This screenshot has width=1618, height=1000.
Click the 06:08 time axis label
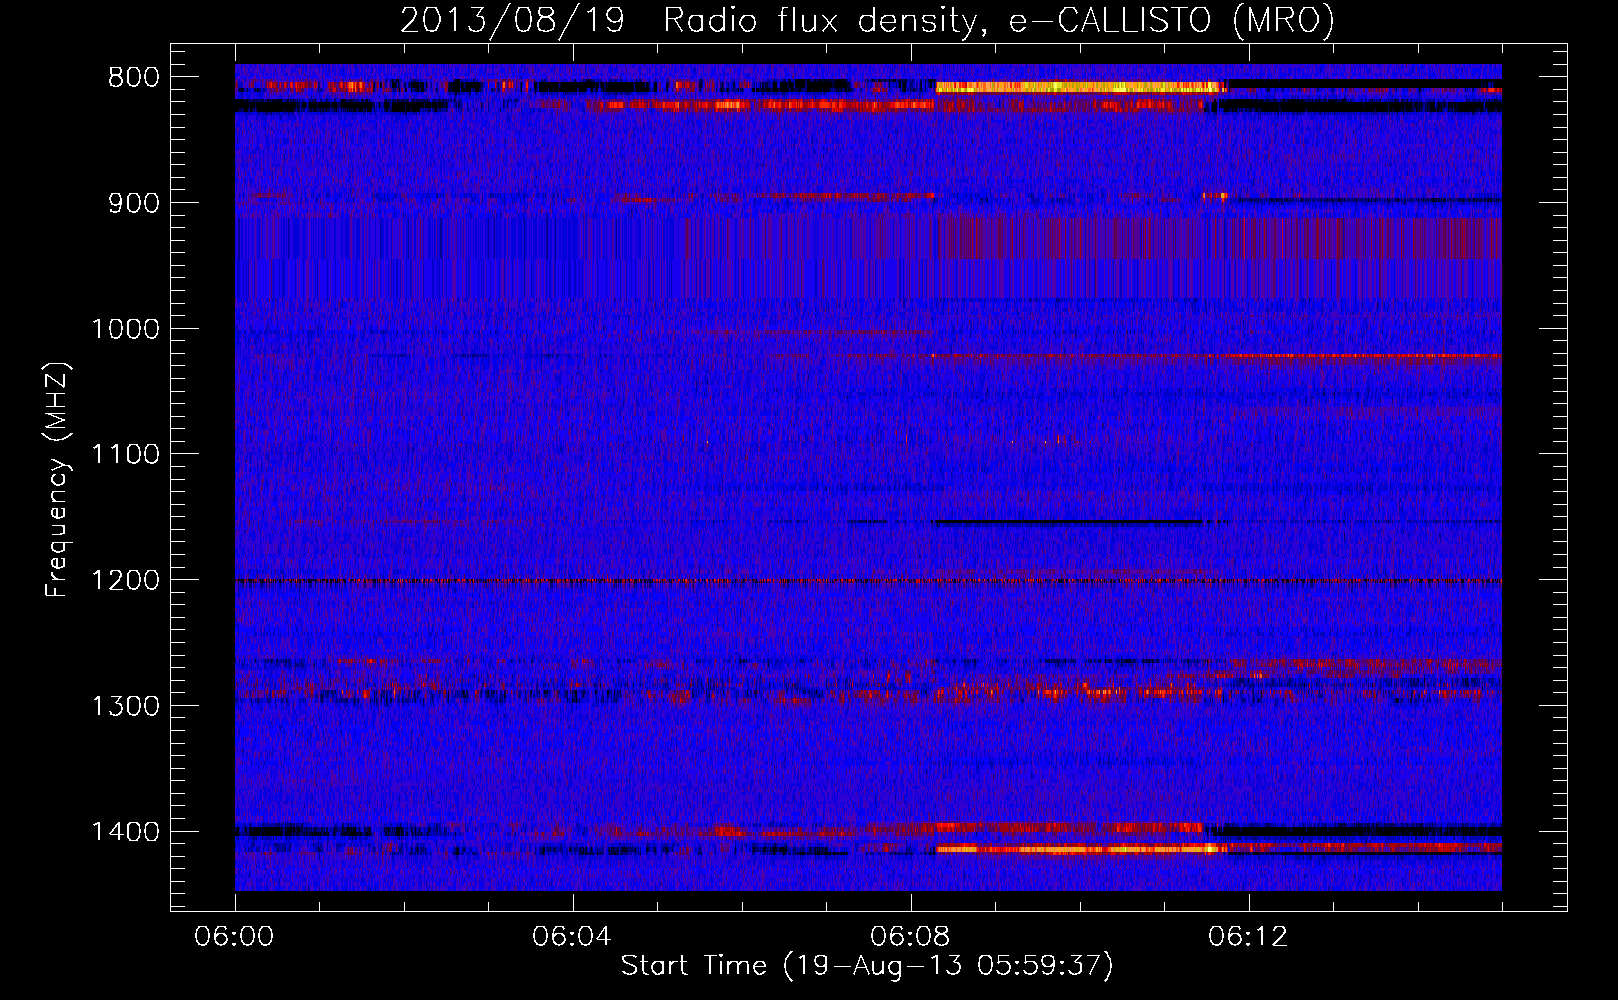[910, 937]
